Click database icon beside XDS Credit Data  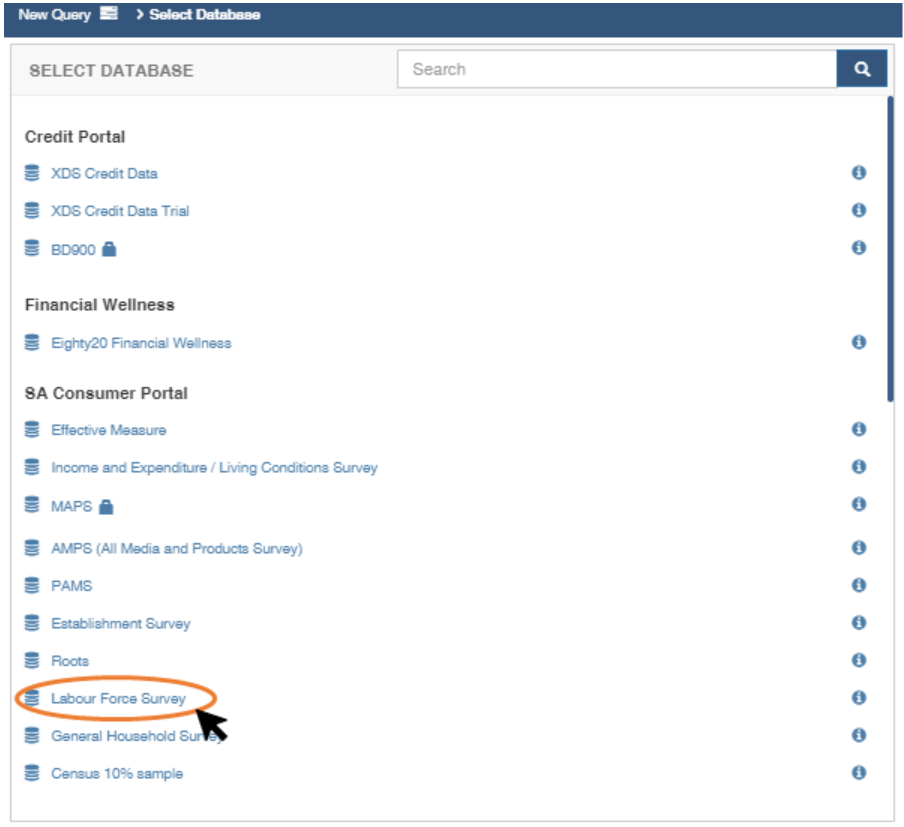pos(32,172)
